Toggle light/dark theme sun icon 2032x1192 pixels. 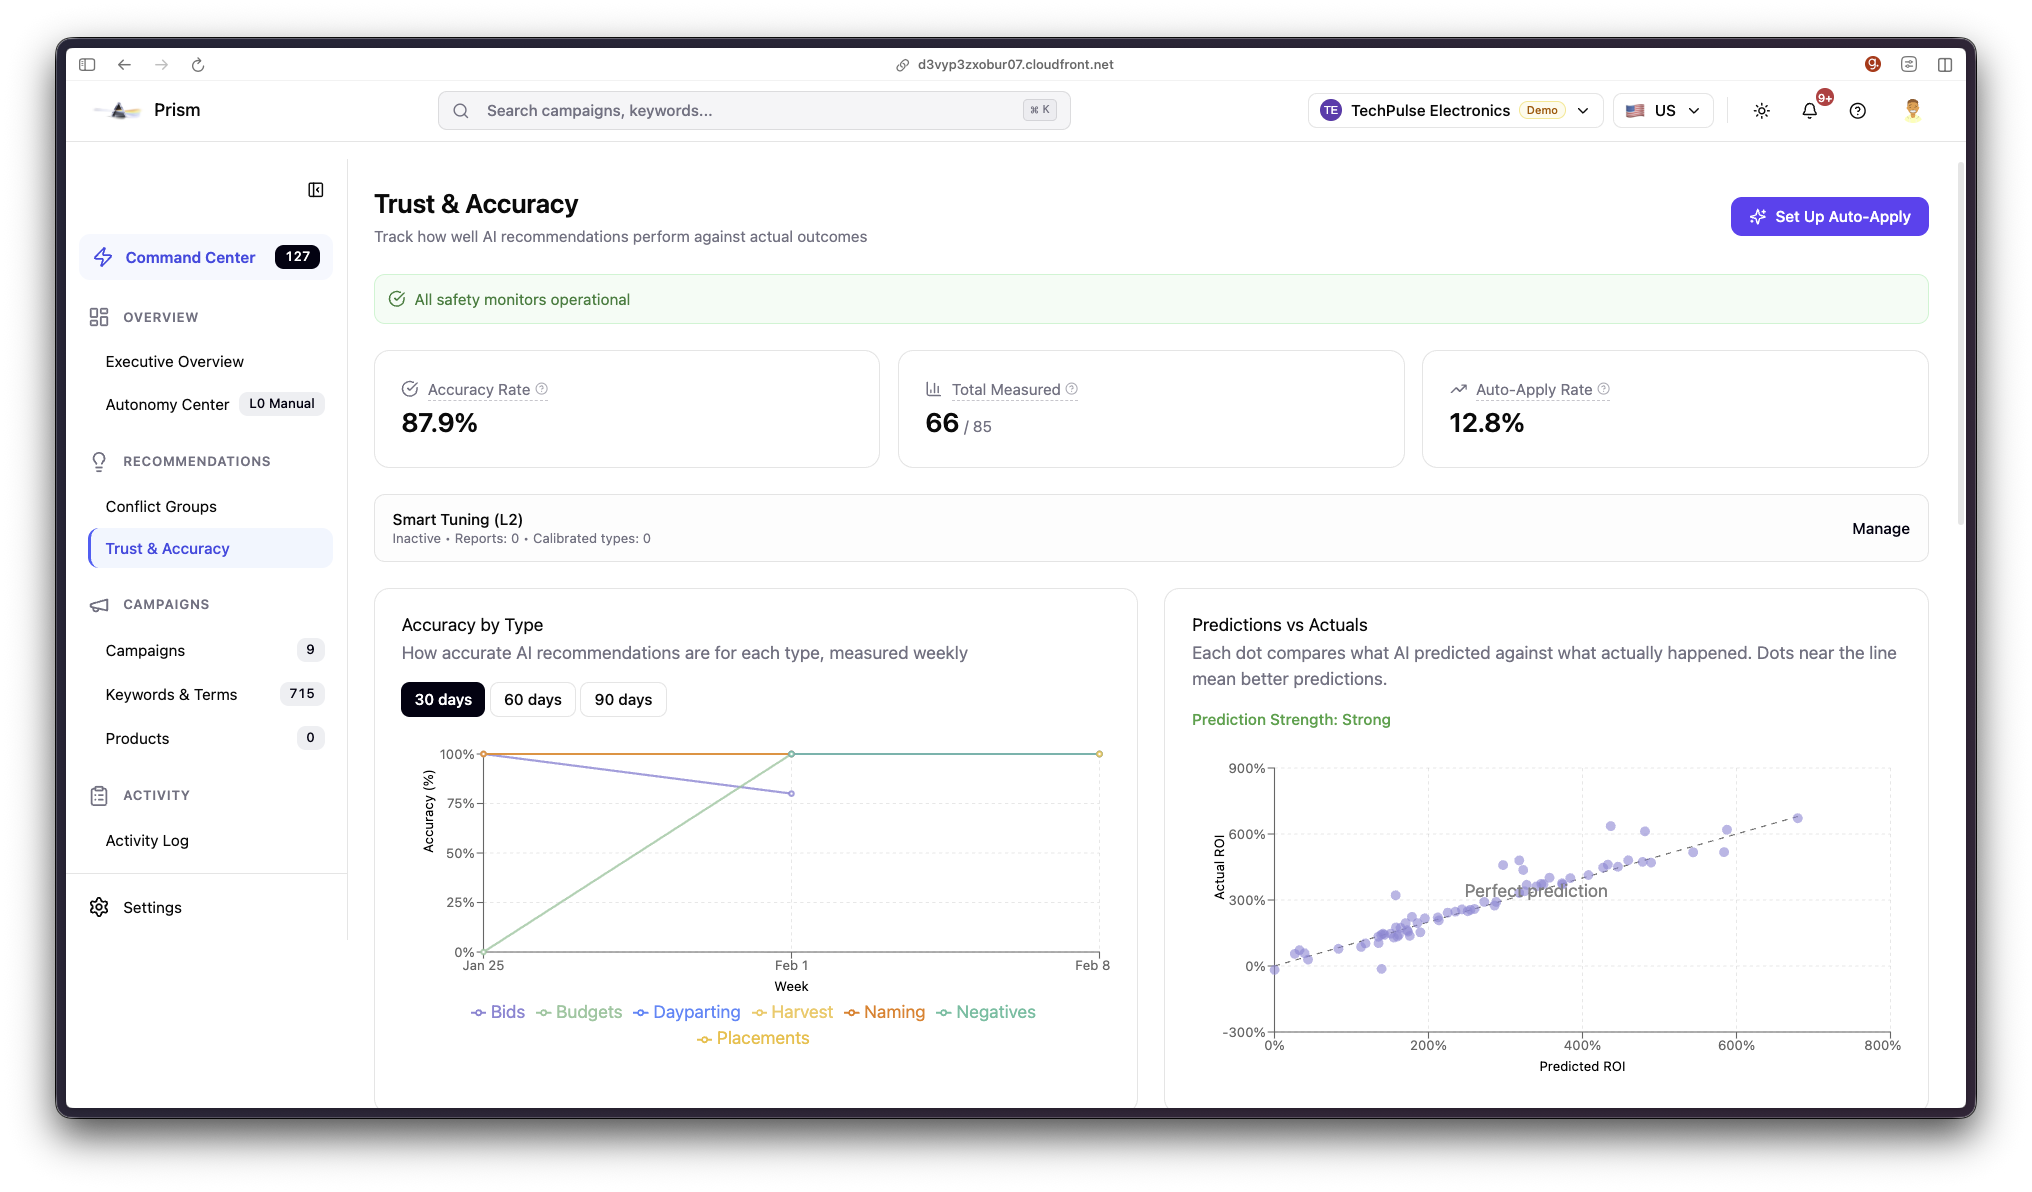1762,111
